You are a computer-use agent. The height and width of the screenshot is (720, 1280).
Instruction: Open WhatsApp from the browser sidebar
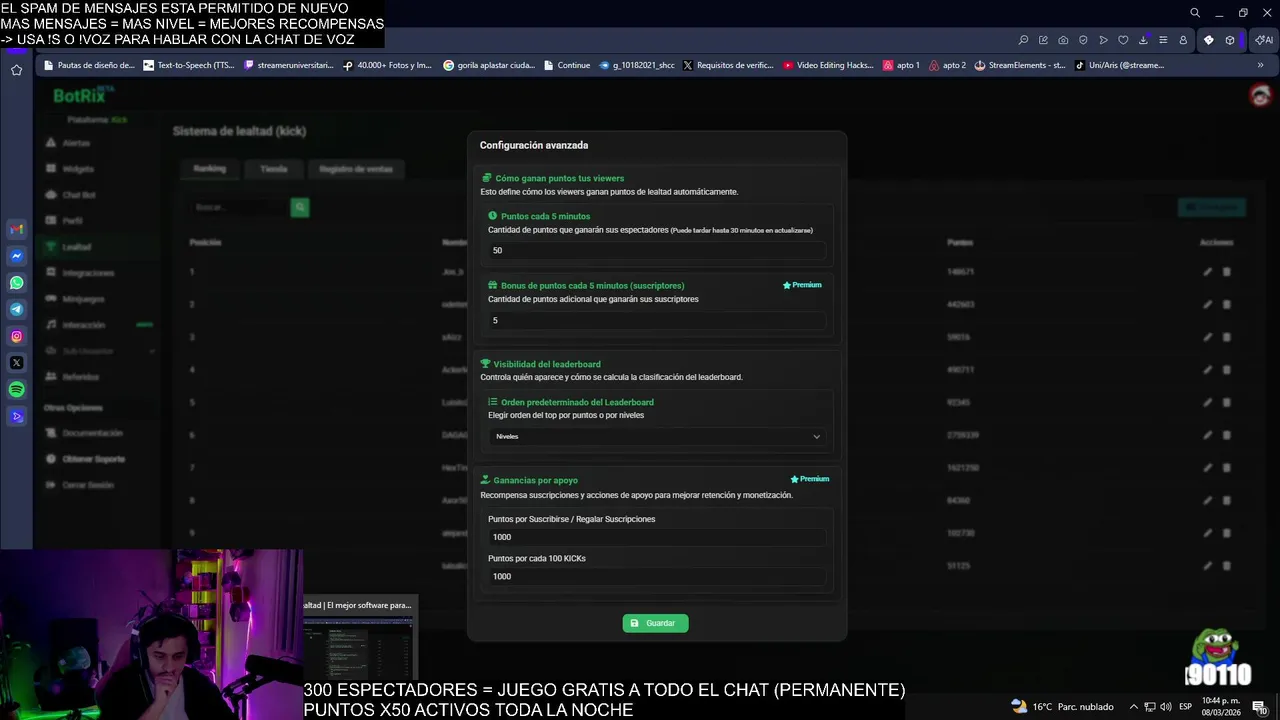[16, 283]
